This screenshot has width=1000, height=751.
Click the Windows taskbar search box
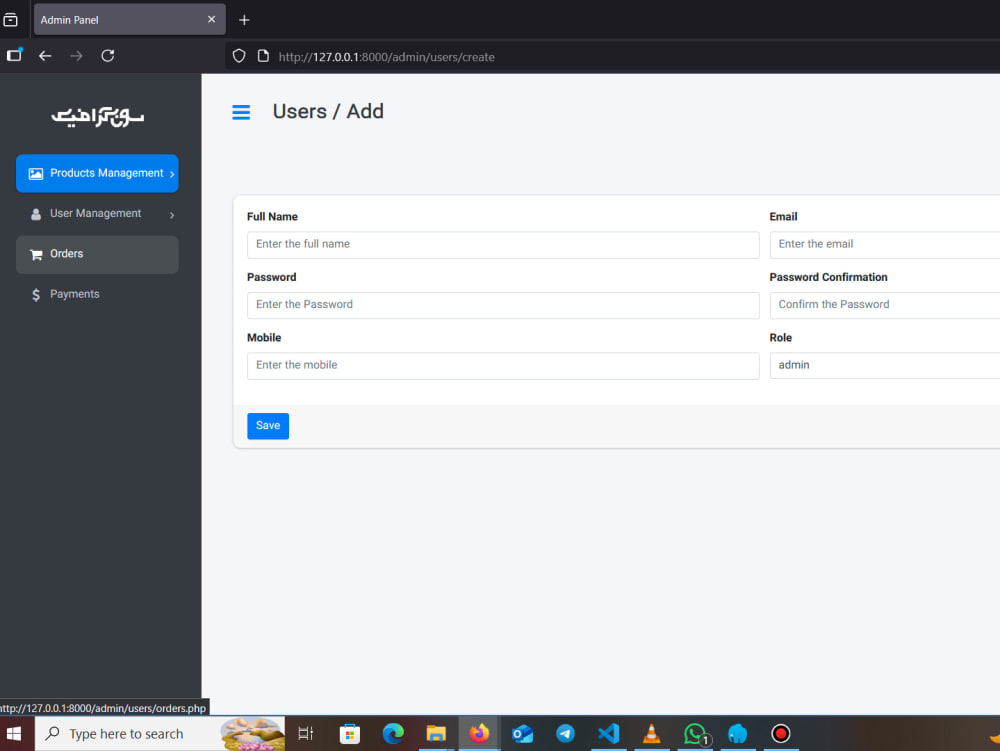pyautogui.click(x=159, y=734)
